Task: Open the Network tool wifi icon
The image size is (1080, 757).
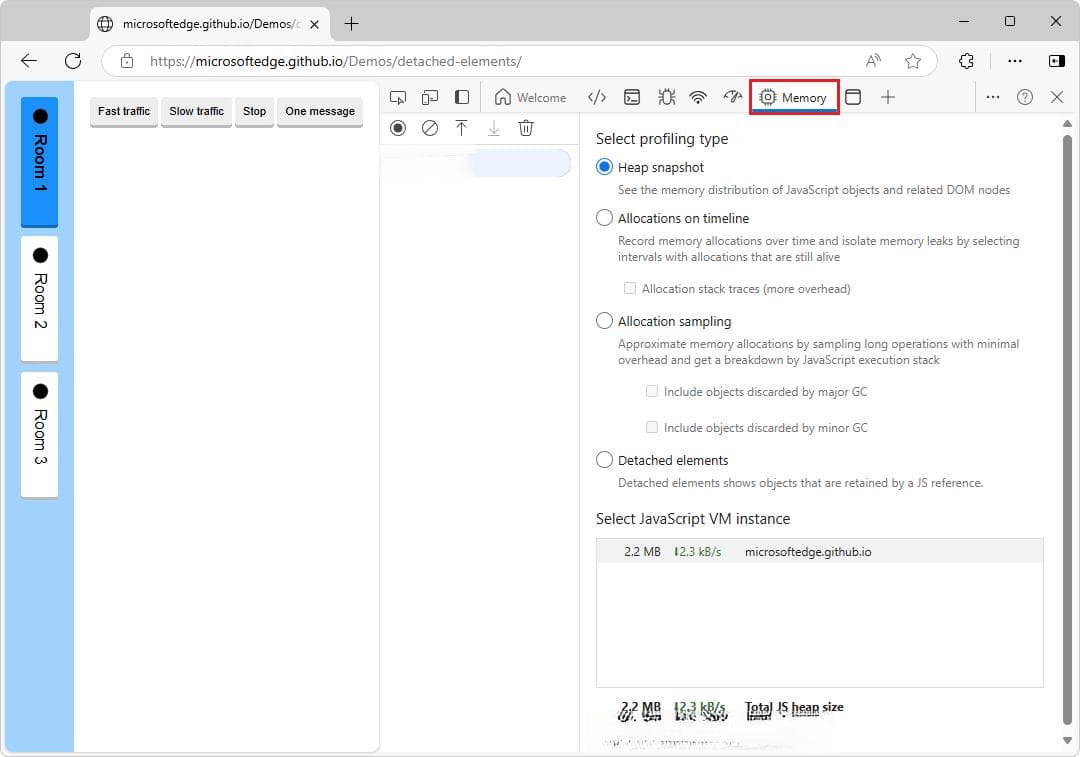Action: [698, 97]
